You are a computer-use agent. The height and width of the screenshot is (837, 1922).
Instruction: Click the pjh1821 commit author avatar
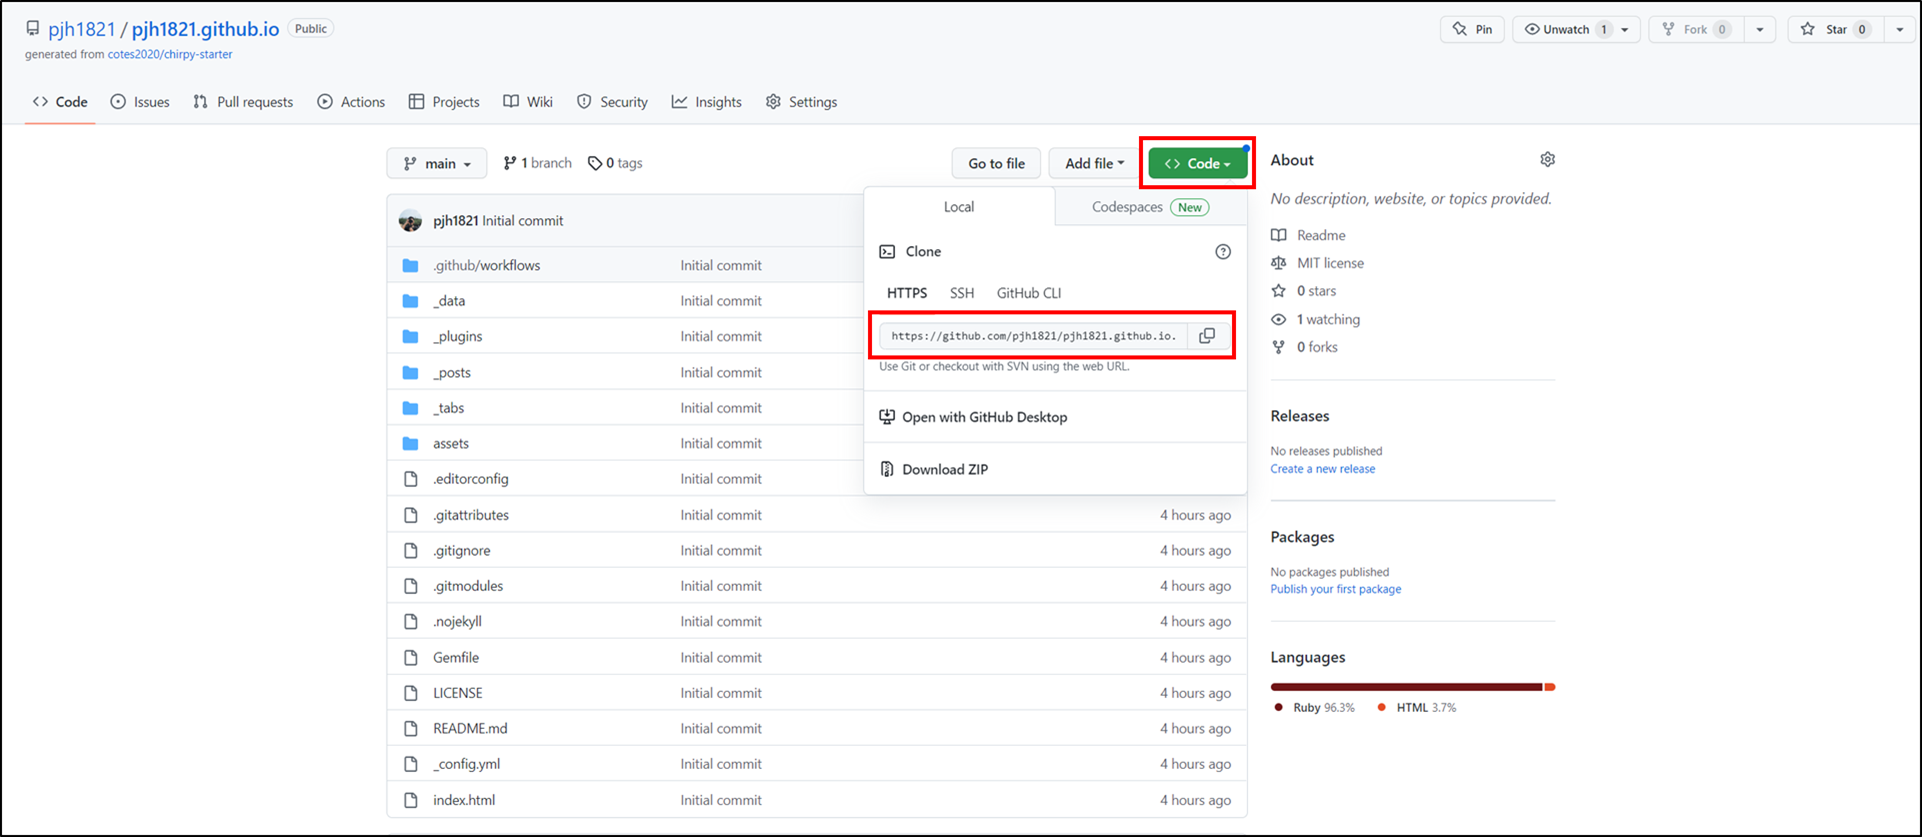[410, 221]
